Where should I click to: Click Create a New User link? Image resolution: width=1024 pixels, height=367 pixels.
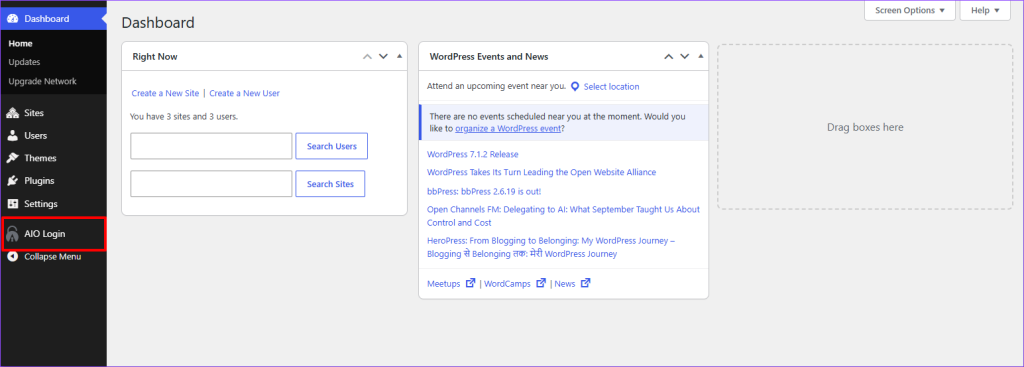click(x=244, y=93)
